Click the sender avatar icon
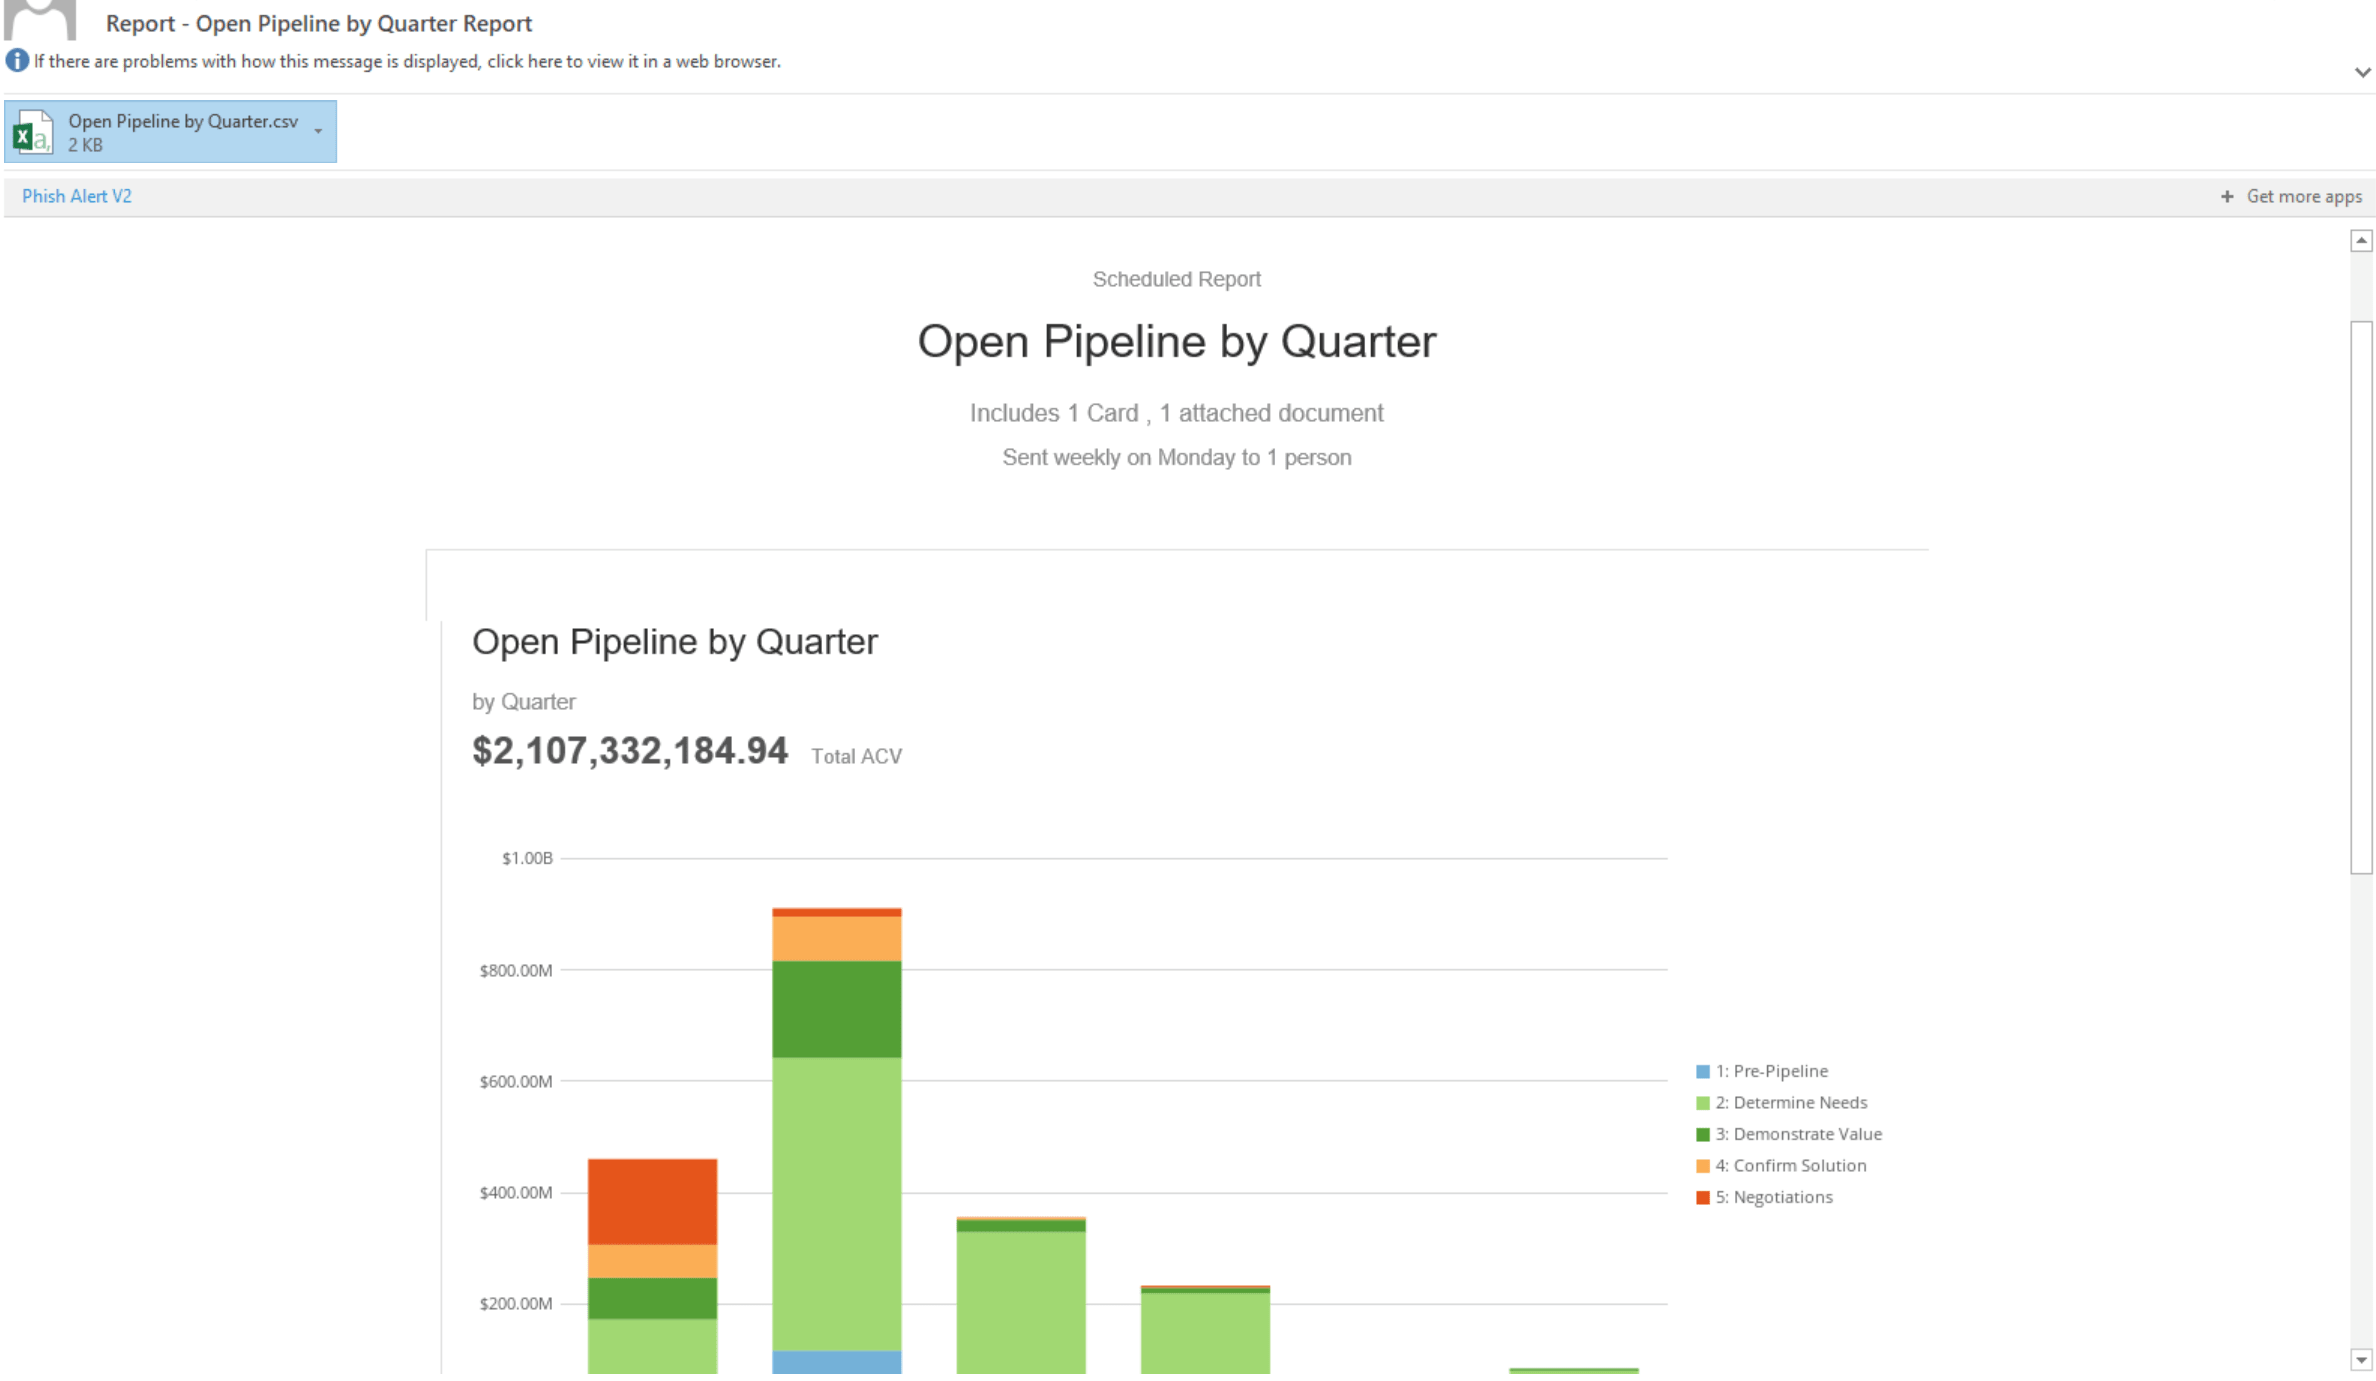 tap(40, 18)
